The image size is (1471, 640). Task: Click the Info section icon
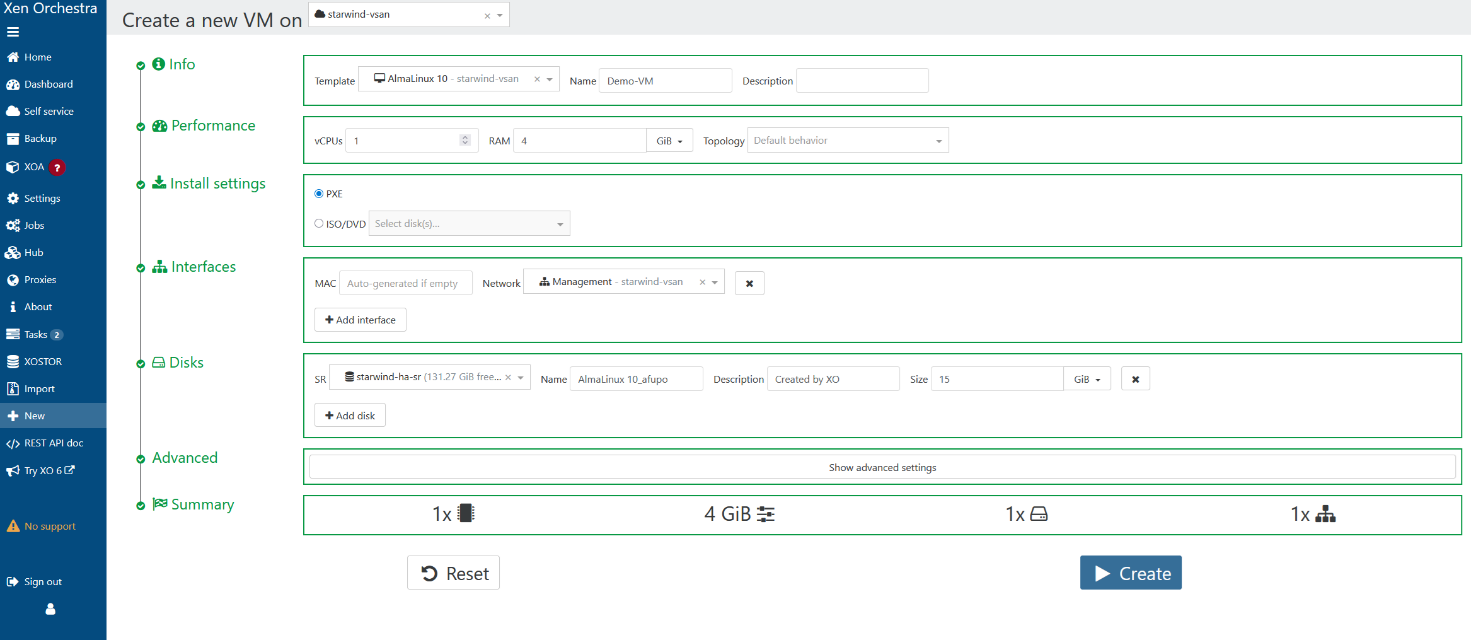[158, 64]
